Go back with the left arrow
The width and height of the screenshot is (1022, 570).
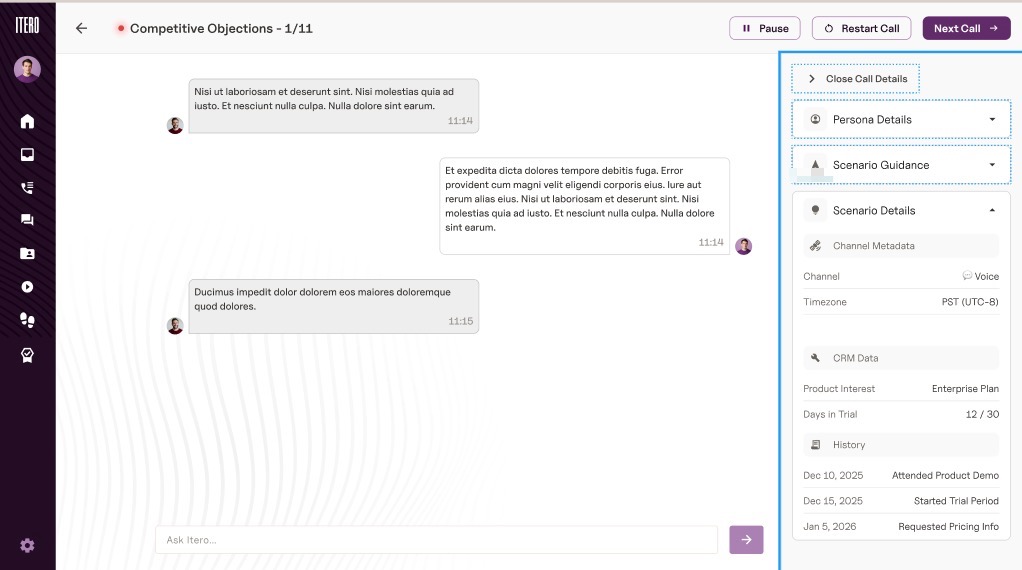pyautogui.click(x=81, y=28)
